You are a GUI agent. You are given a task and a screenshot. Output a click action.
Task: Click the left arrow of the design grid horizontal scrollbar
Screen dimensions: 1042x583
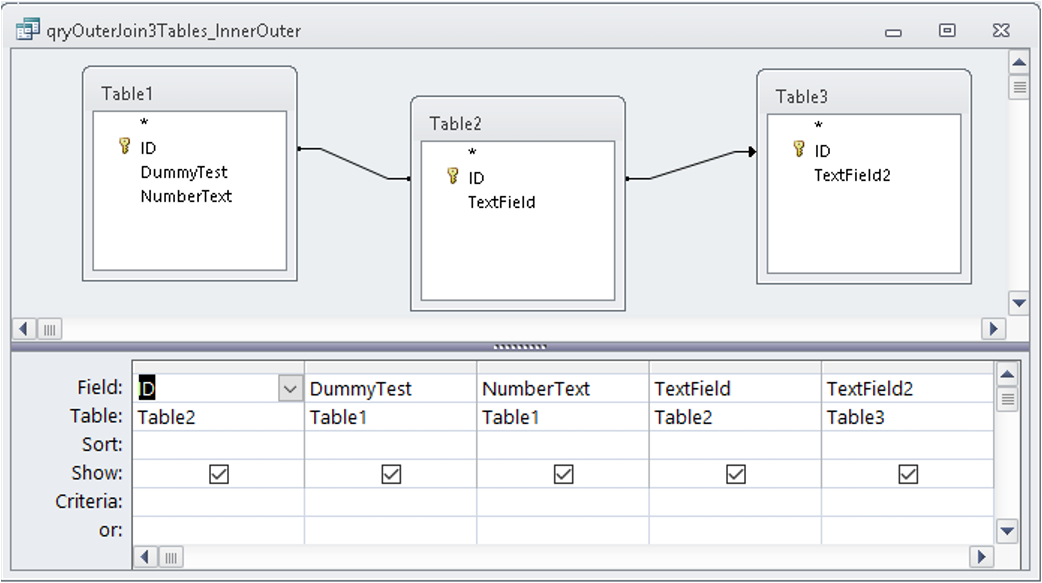click(x=145, y=556)
